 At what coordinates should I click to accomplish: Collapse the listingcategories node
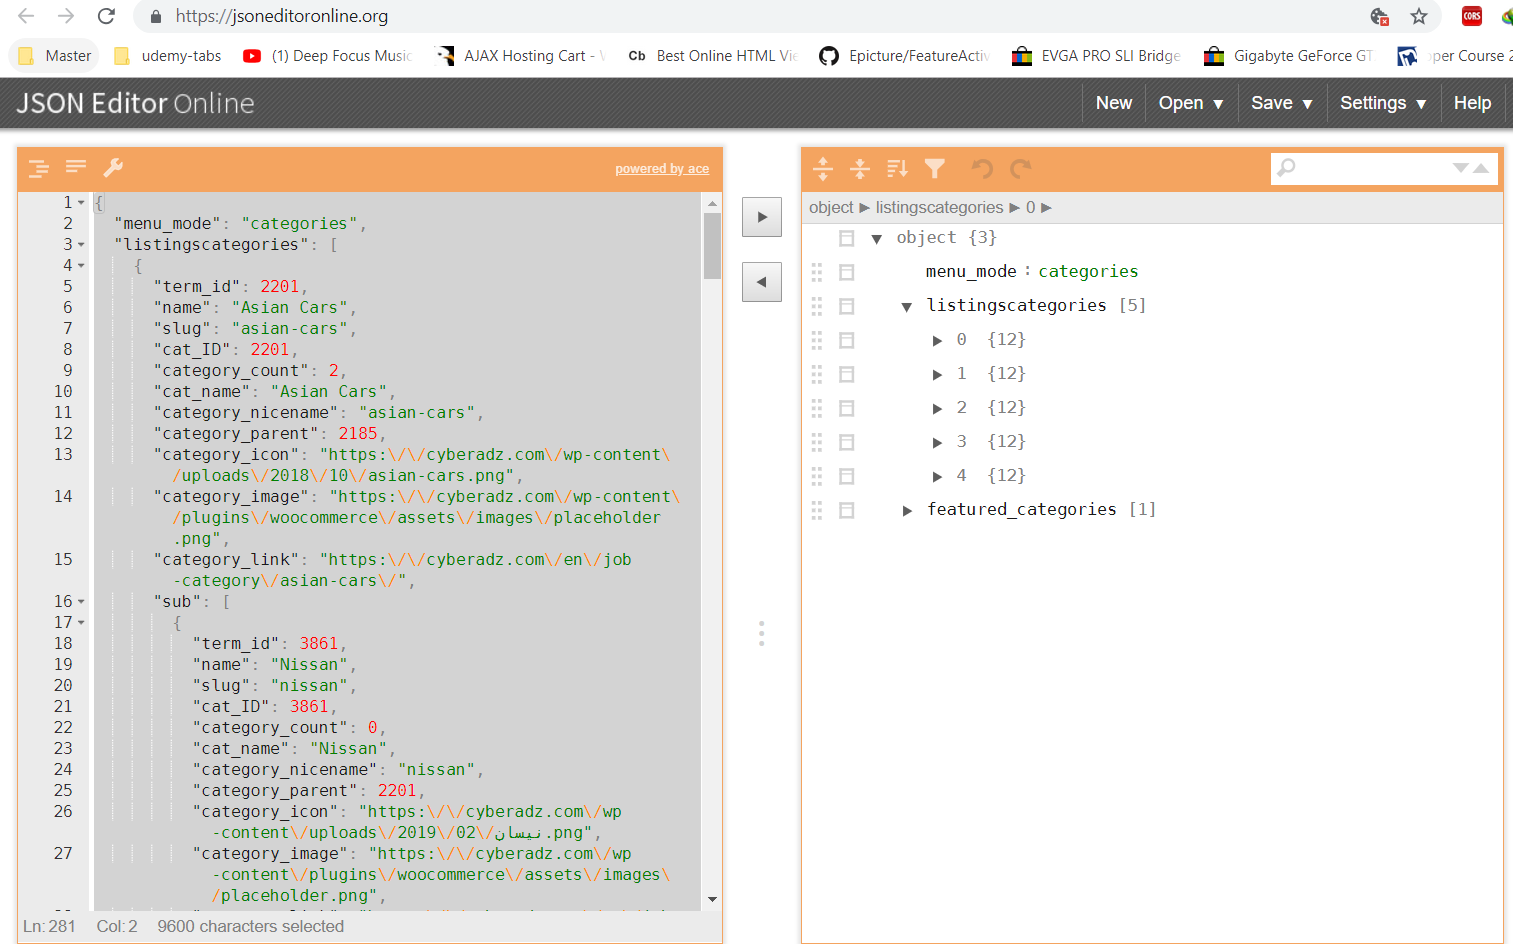point(907,307)
